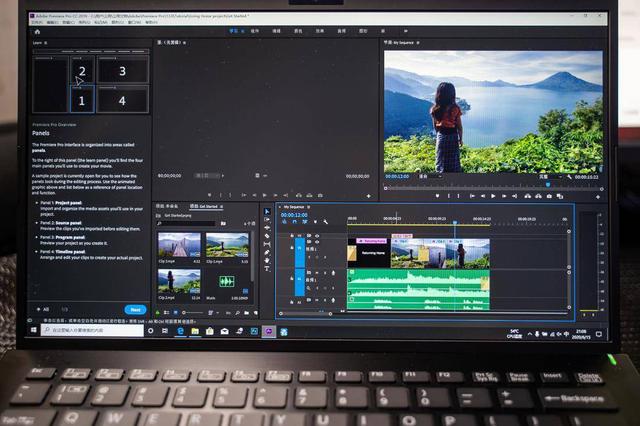Play sequence in Program monitor
The image size is (640, 426).
[493, 196]
